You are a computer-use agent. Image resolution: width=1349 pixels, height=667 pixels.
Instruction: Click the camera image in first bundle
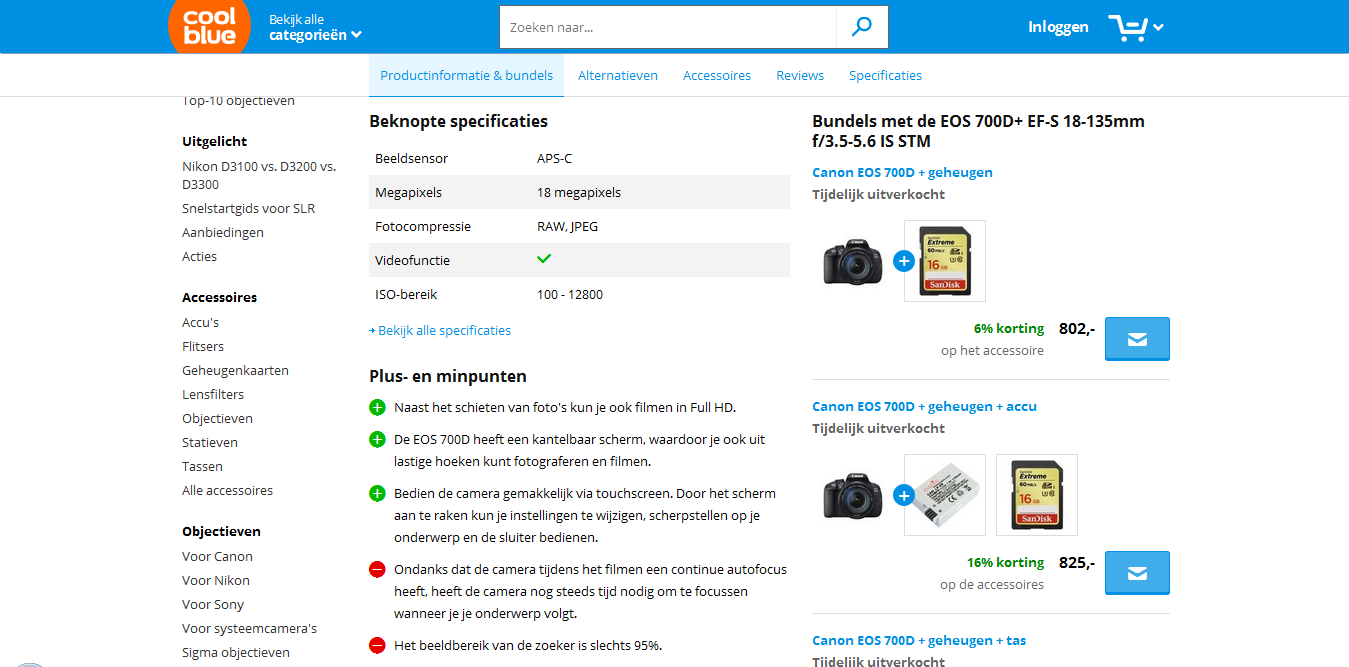[x=853, y=261]
